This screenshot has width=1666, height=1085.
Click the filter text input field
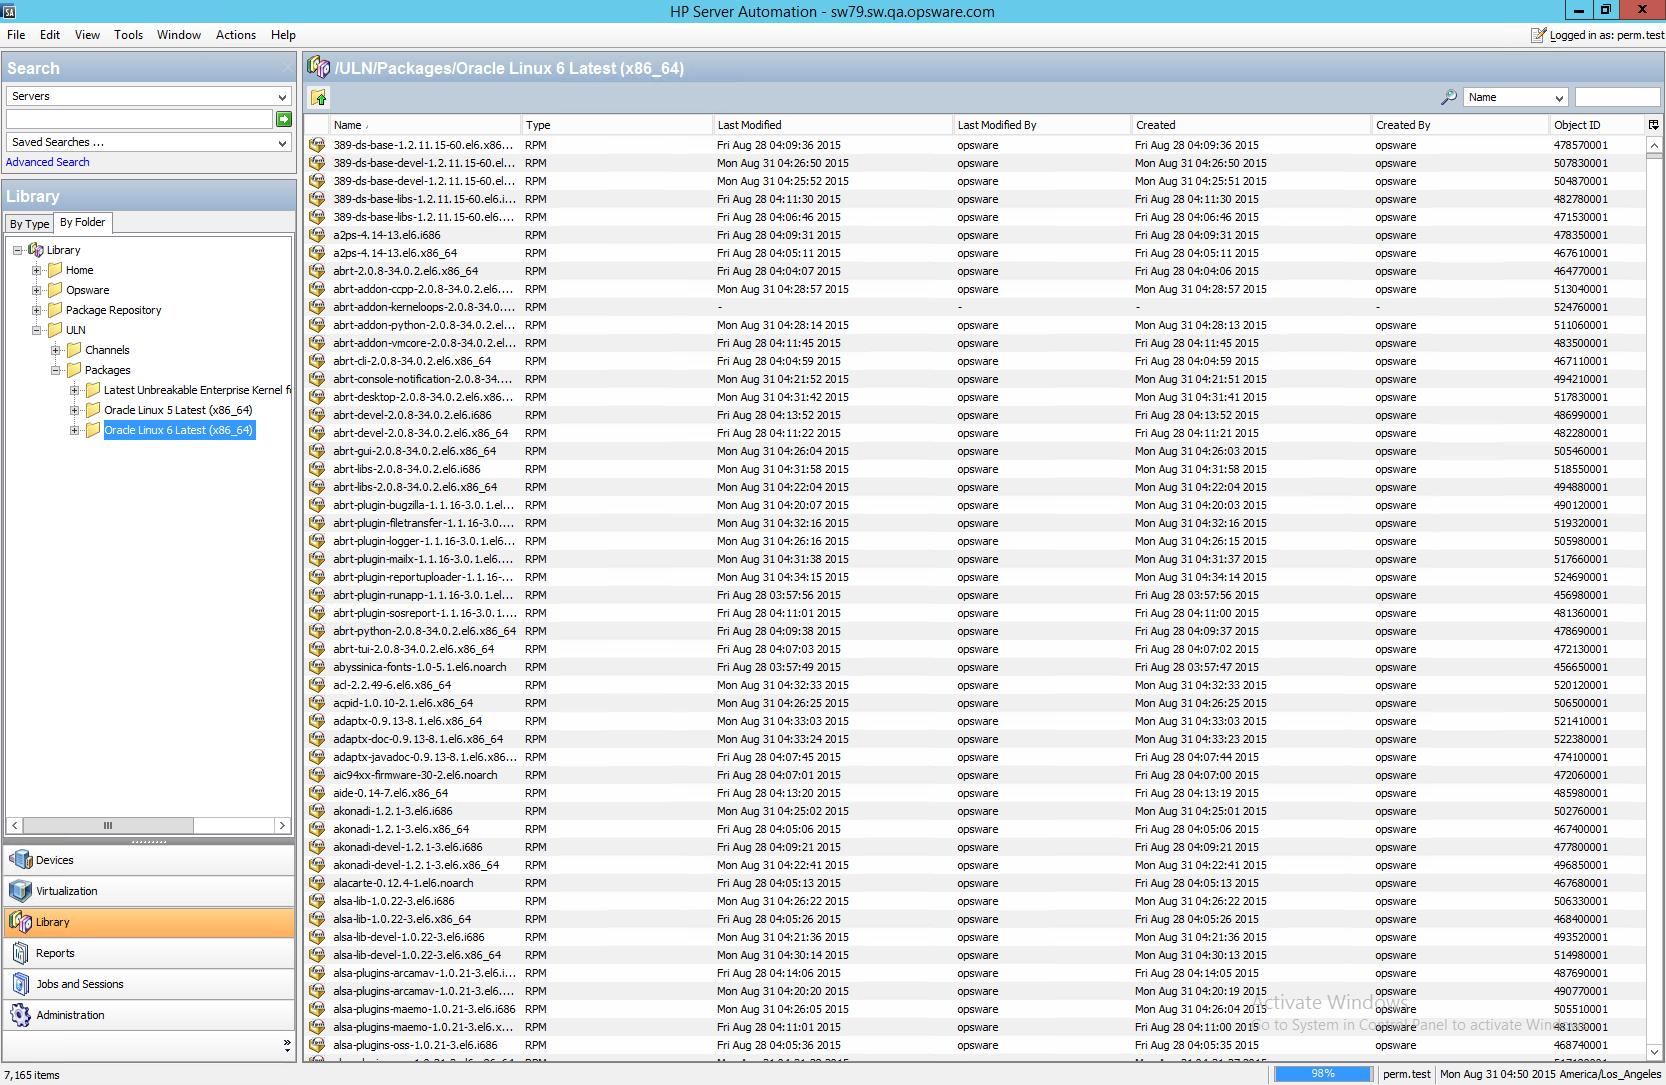(x=1617, y=98)
